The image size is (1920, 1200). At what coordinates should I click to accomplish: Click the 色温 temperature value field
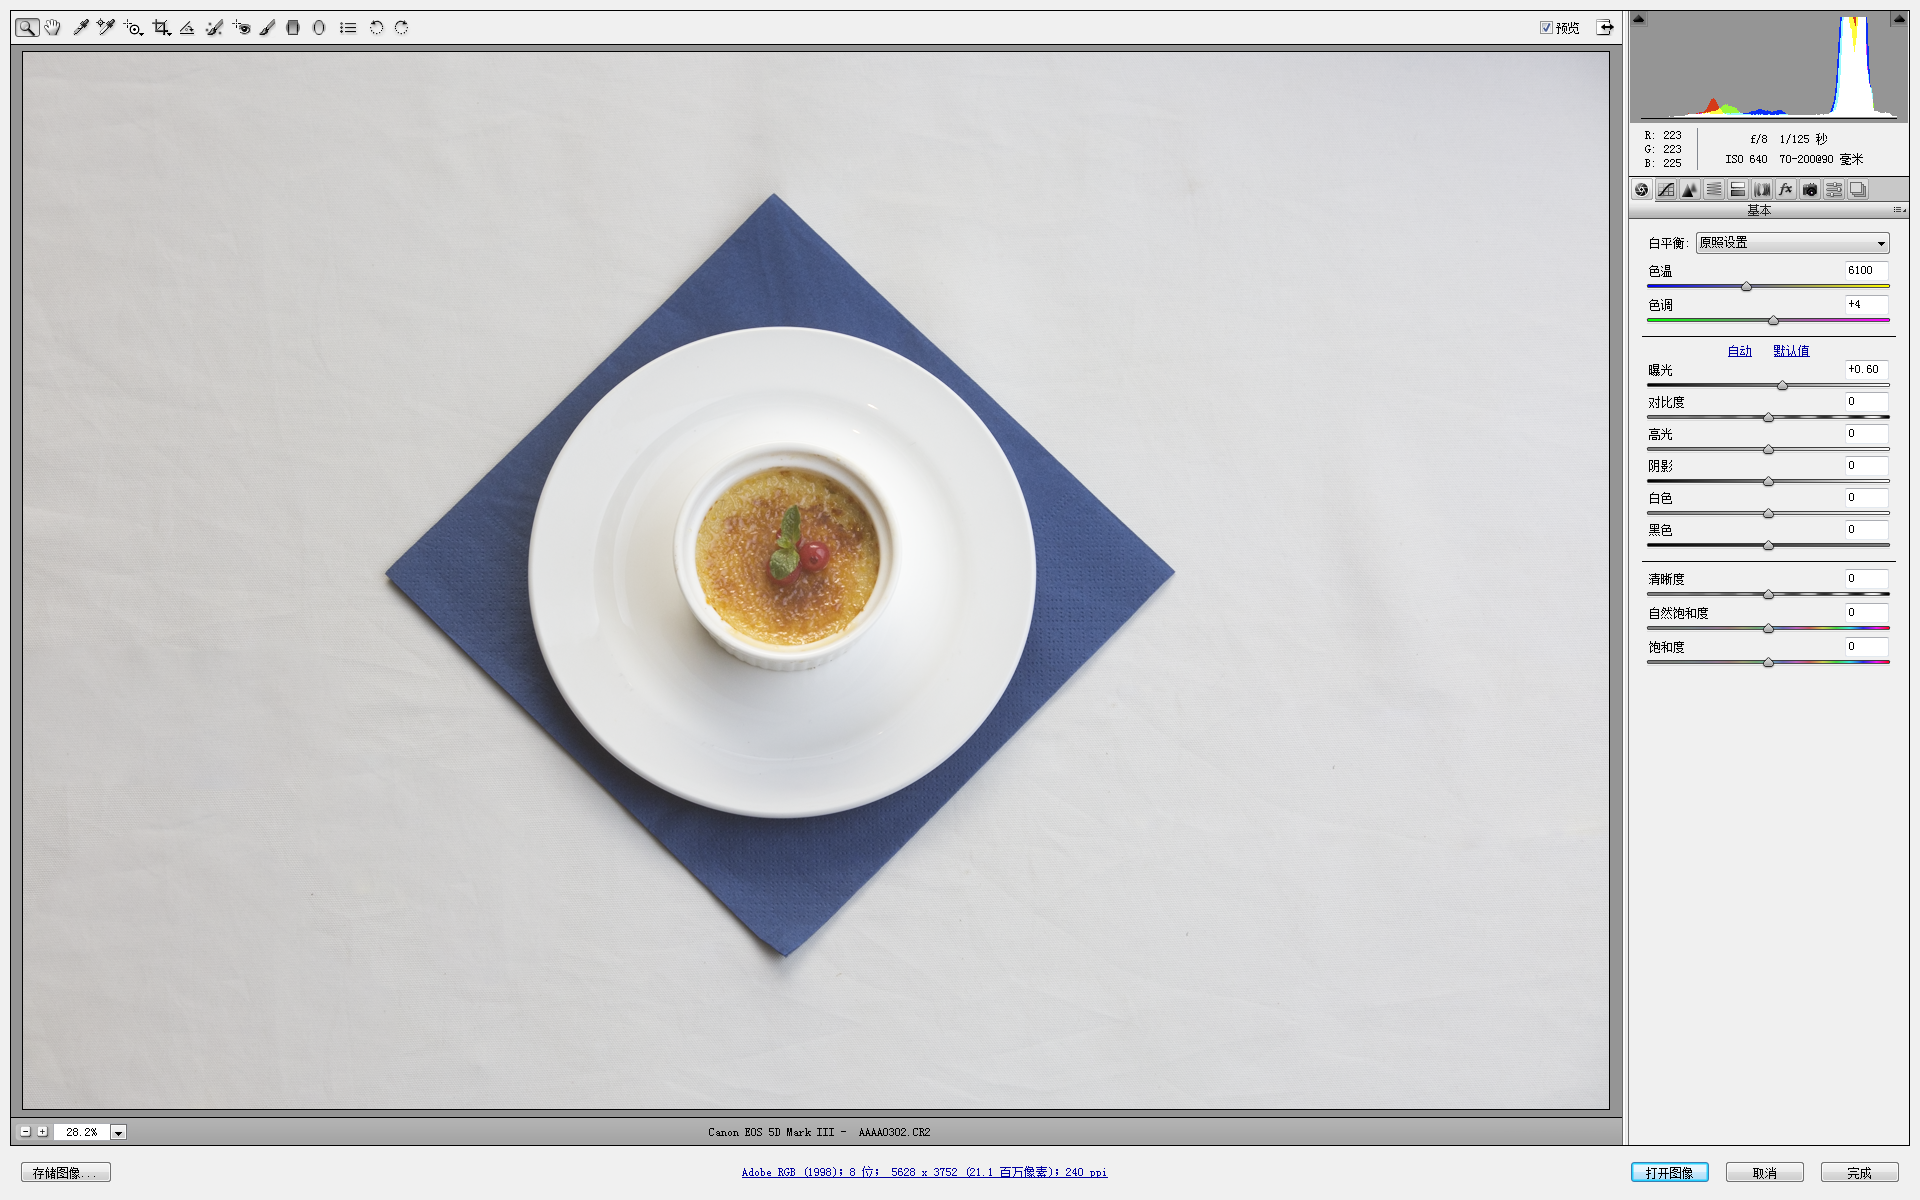(x=1865, y=270)
